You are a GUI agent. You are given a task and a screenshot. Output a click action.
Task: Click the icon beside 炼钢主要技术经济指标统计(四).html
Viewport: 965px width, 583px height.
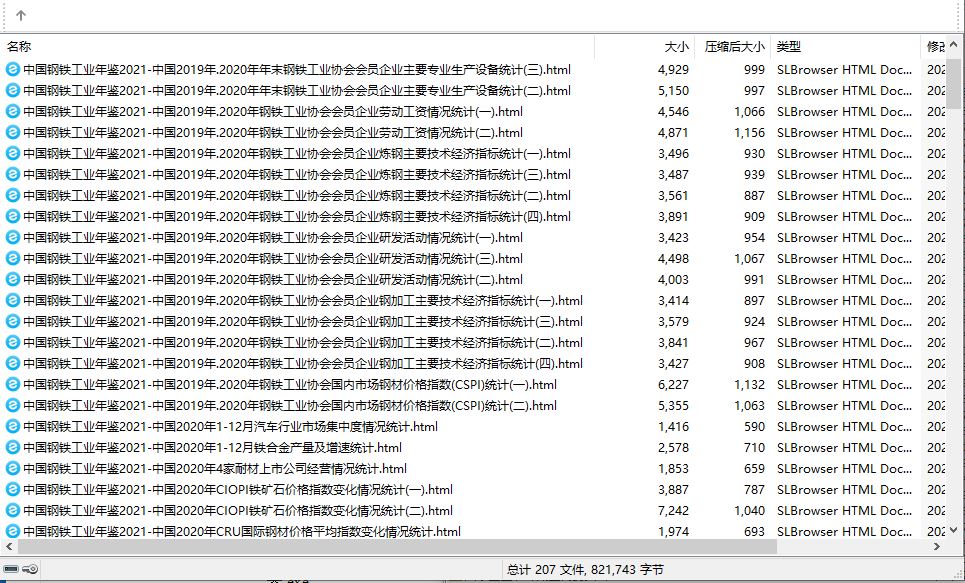coord(12,216)
